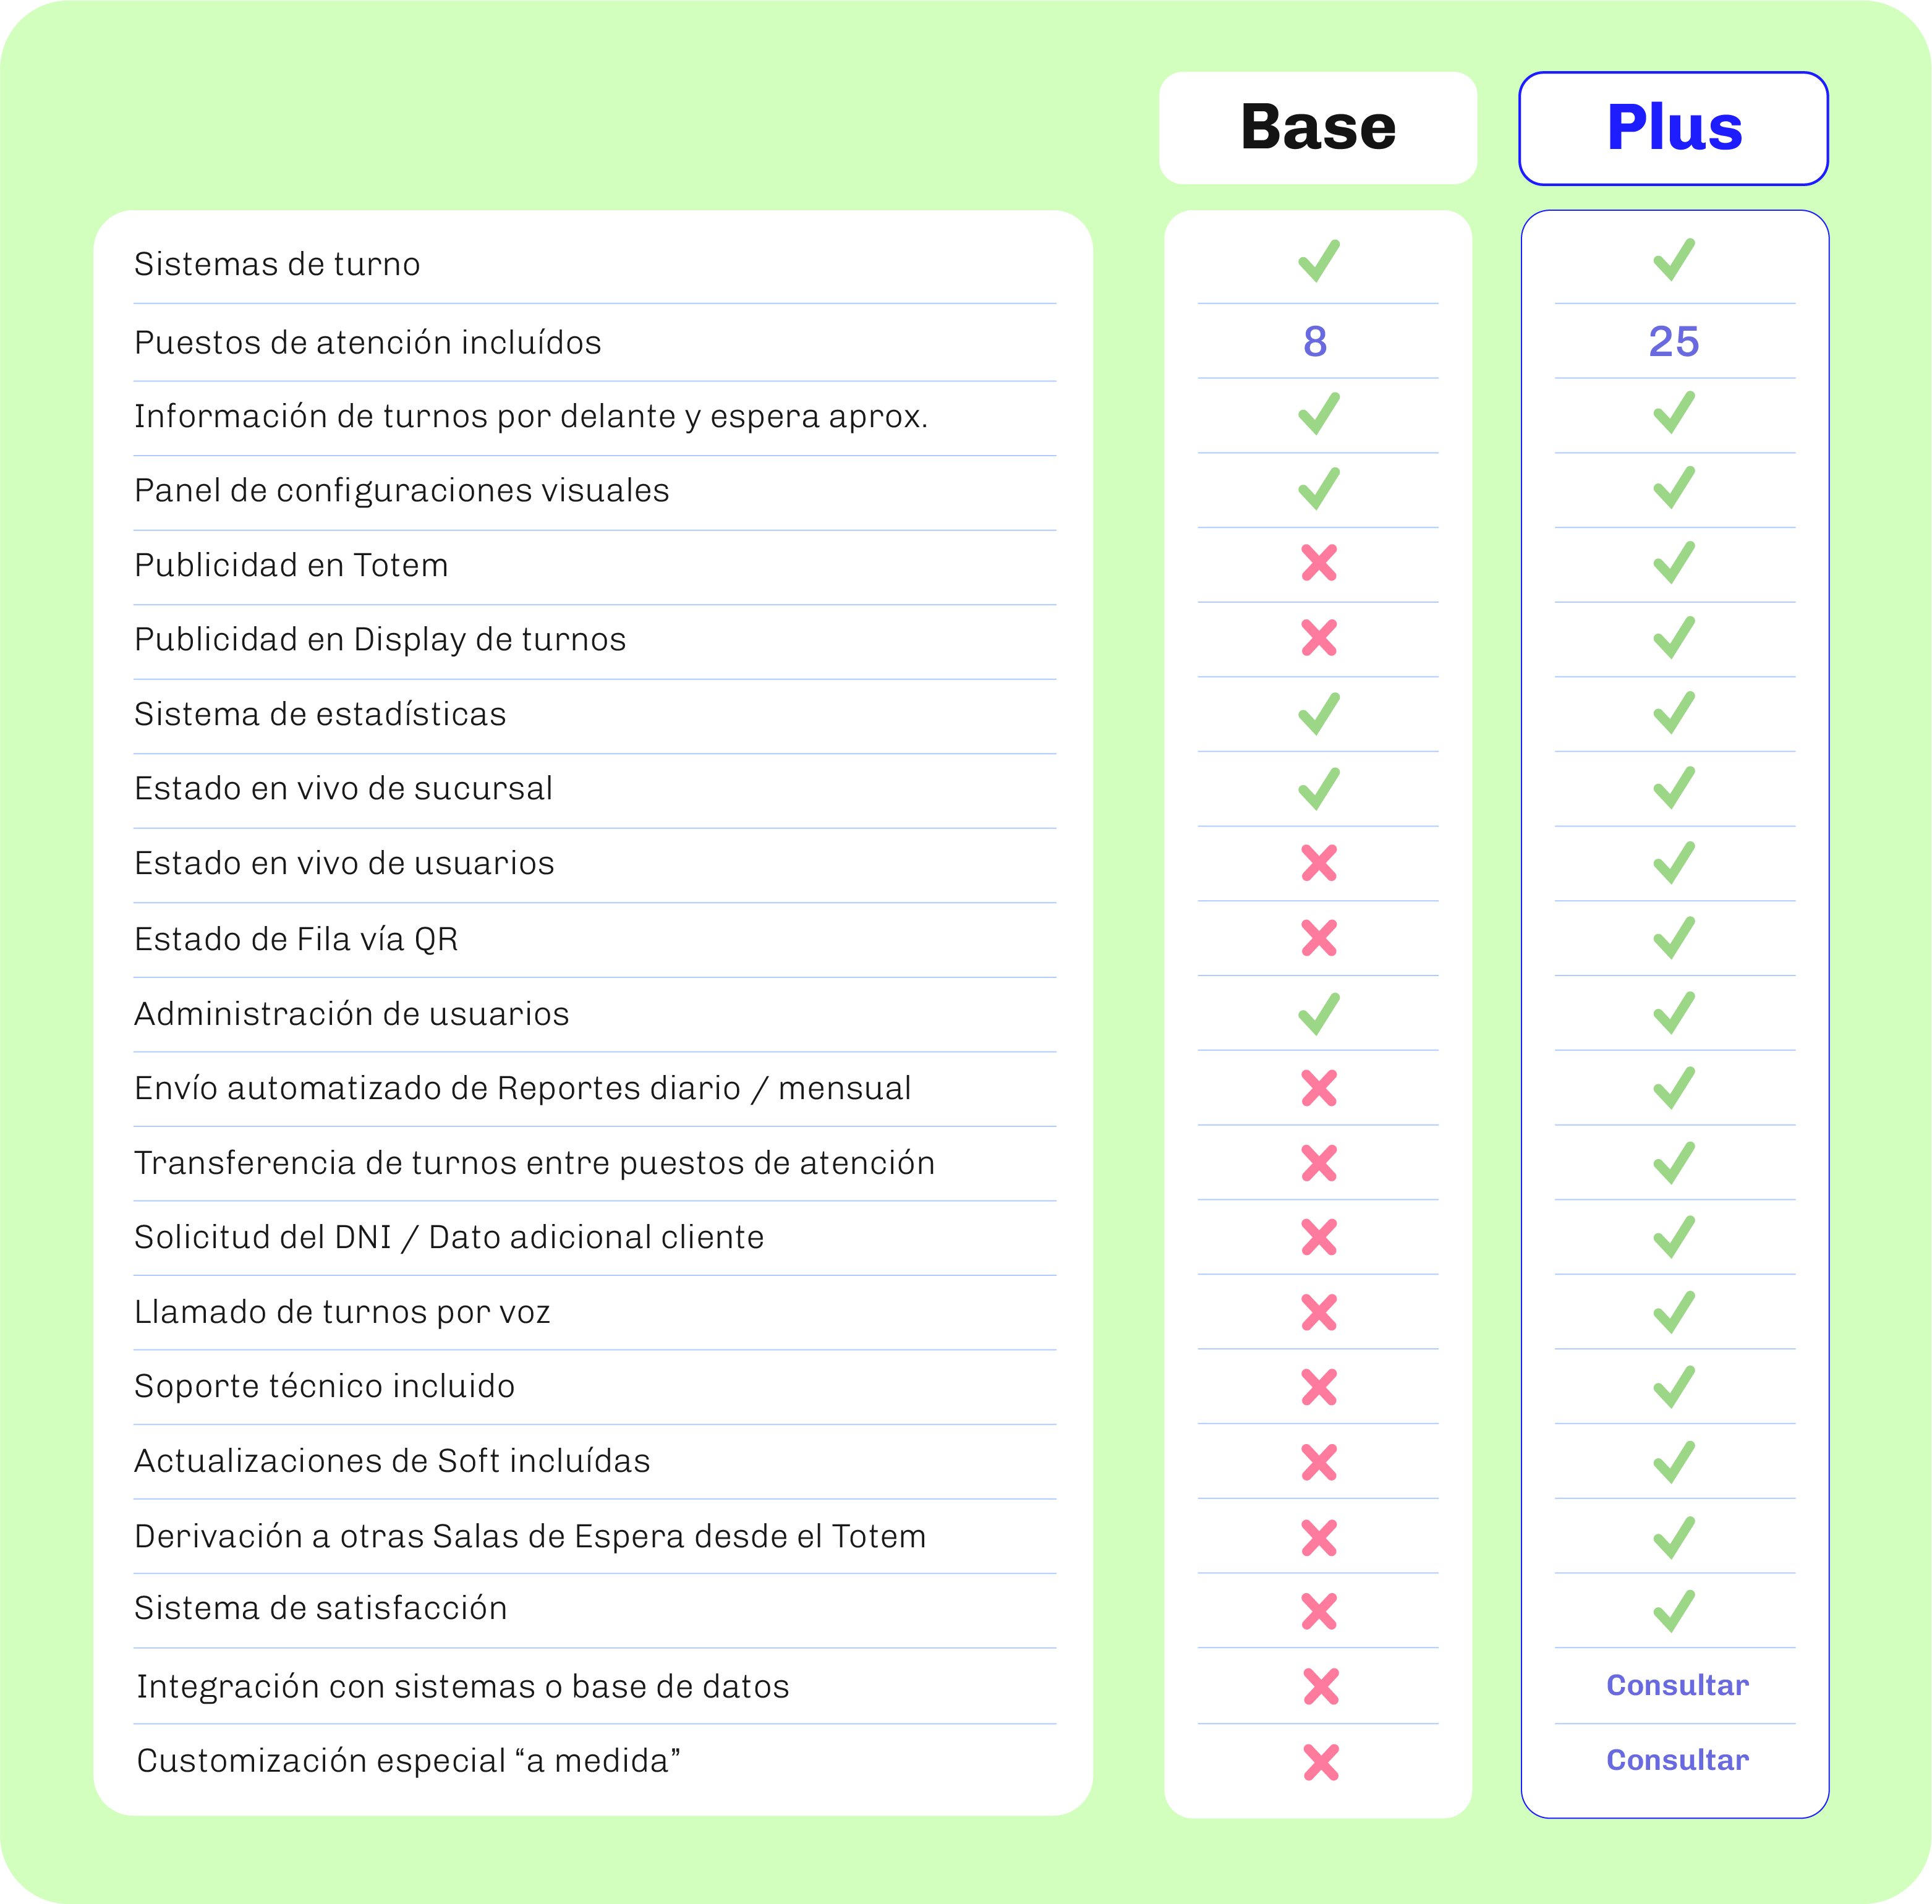Click Base red X for Actualizaciones de Soft
The image size is (1932, 1904).
1319,1462
